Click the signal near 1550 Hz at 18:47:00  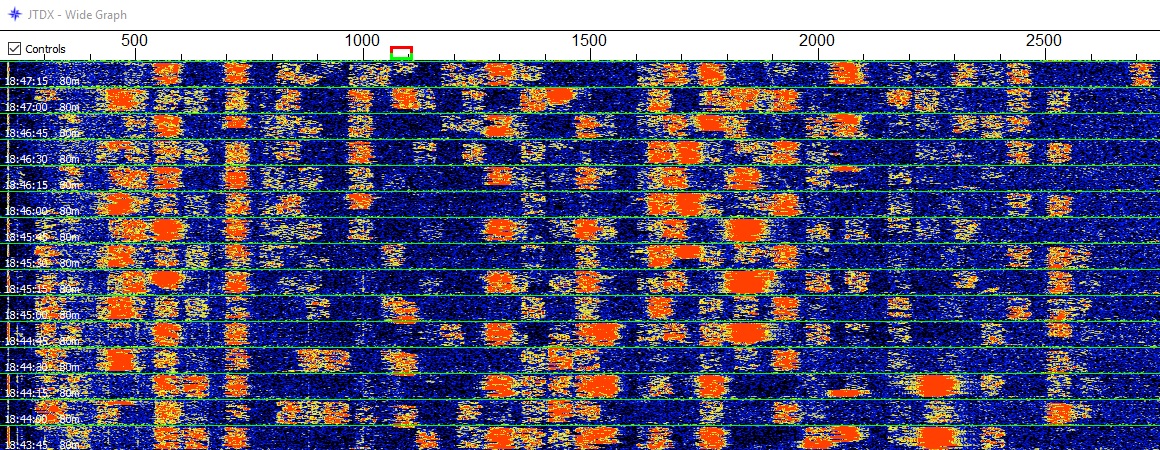point(556,96)
